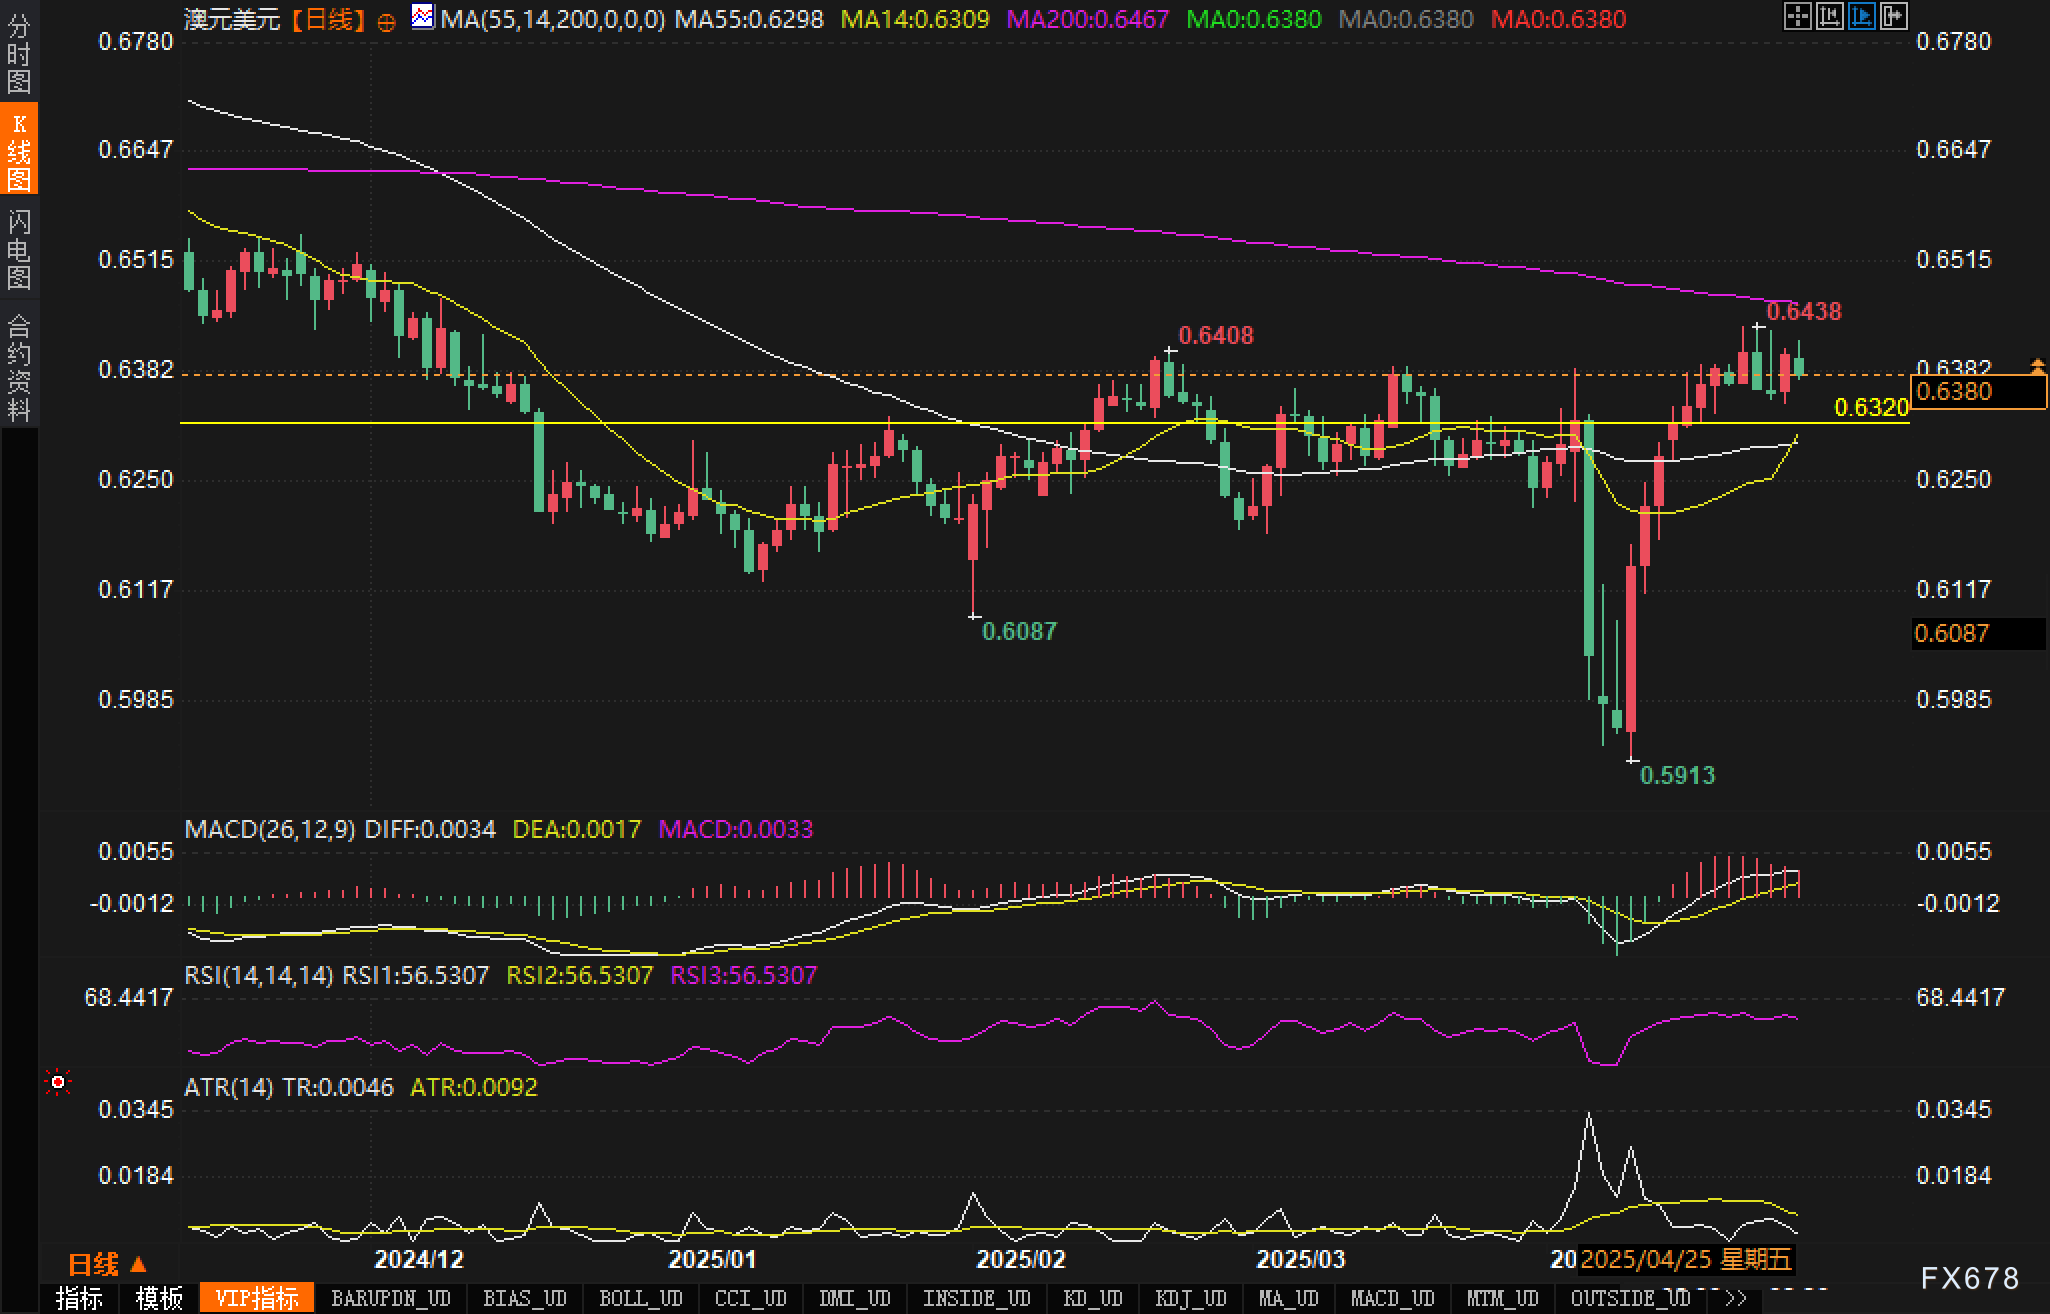Viewport: 2050px width, 1314px height.
Task: Open 合约资料 contract info
Action: 19,366
